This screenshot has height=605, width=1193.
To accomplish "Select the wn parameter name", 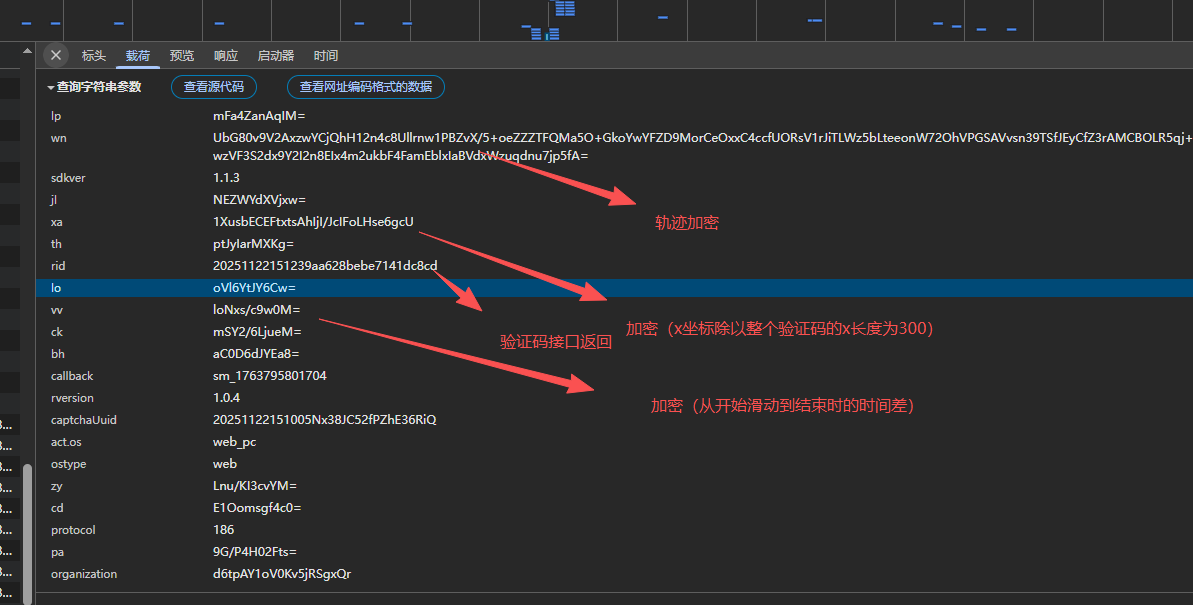I will pyautogui.click(x=59, y=139).
